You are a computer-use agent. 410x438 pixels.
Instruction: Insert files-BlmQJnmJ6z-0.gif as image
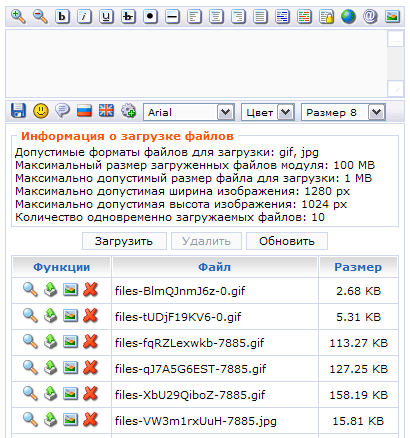pyautogui.click(x=70, y=290)
